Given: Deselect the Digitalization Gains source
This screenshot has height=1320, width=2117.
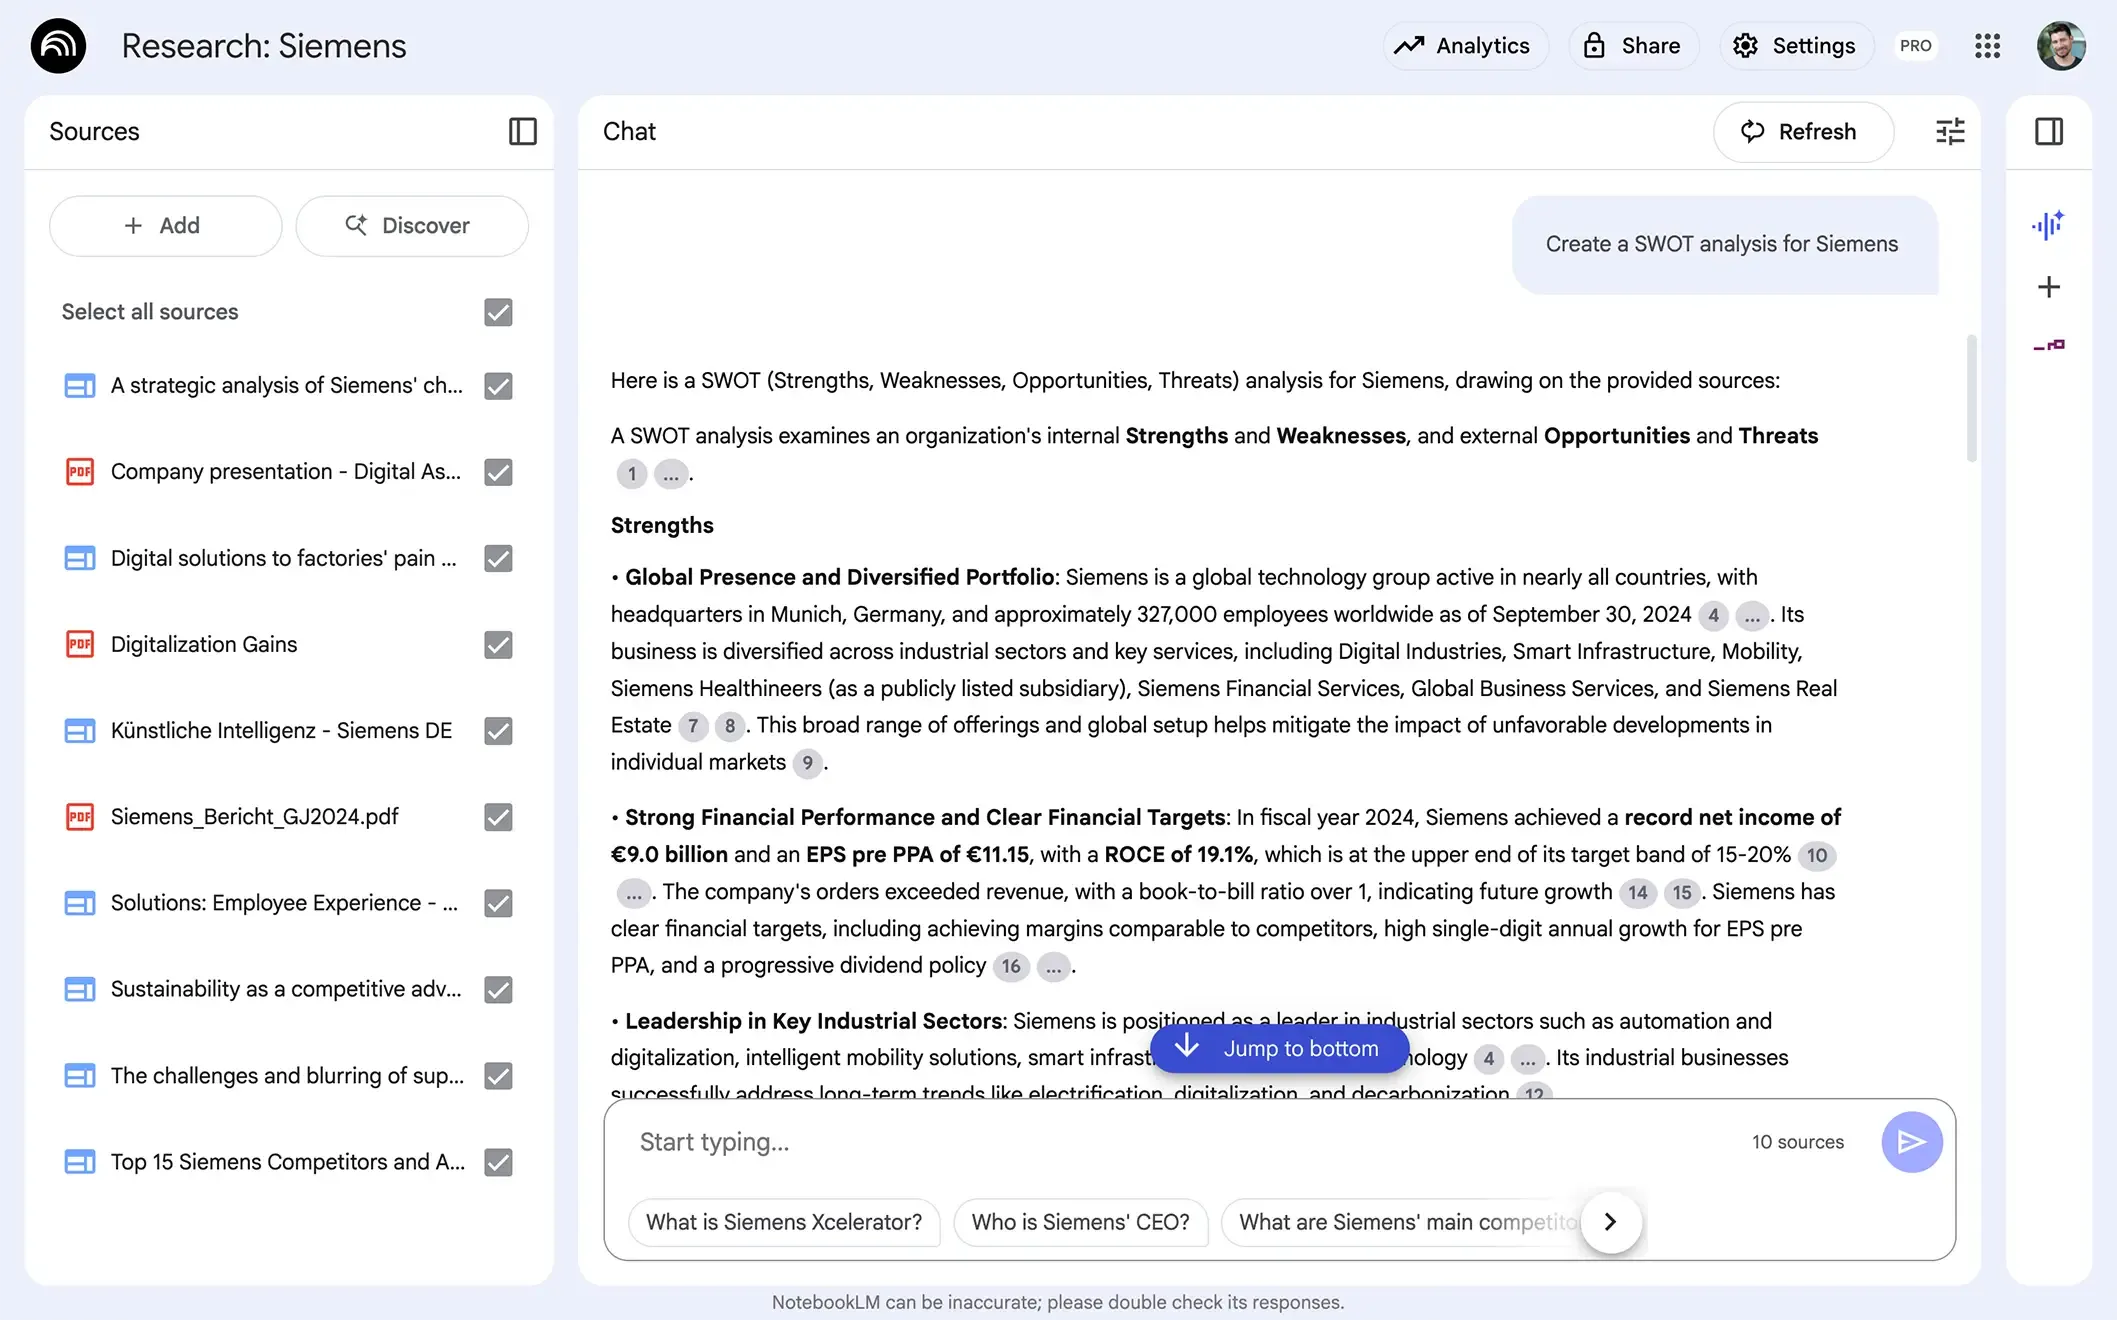Looking at the screenshot, I should click(x=497, y=645).
